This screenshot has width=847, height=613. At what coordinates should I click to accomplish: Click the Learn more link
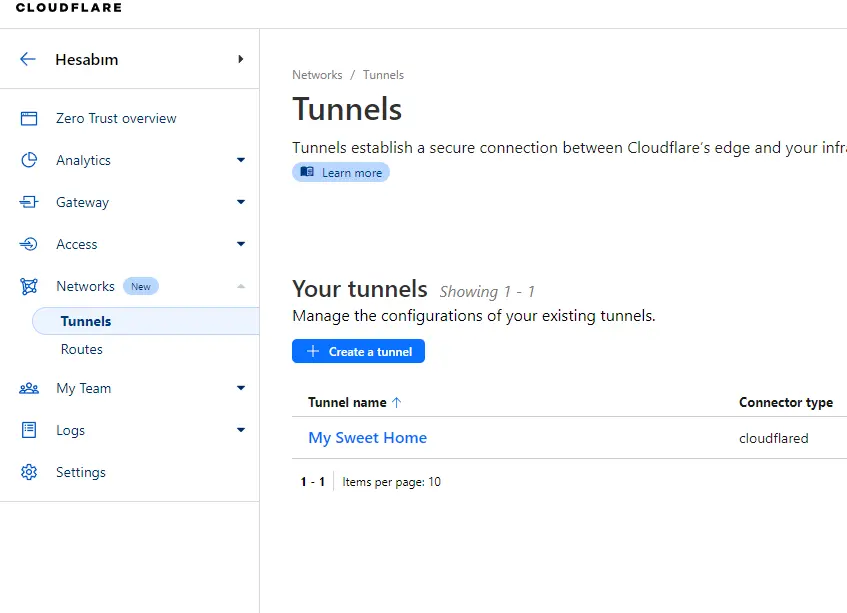[x=341, y=172]
